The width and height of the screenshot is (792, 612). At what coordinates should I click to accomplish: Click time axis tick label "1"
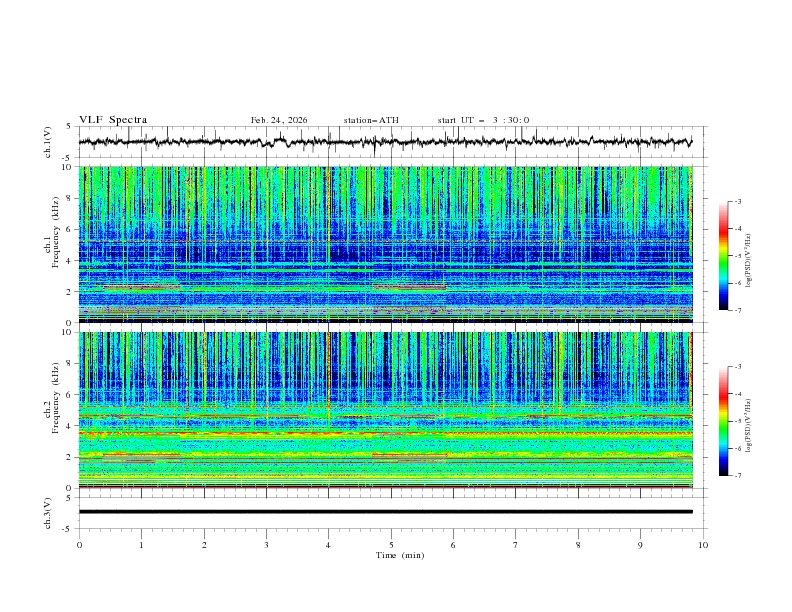pos(141,545)
